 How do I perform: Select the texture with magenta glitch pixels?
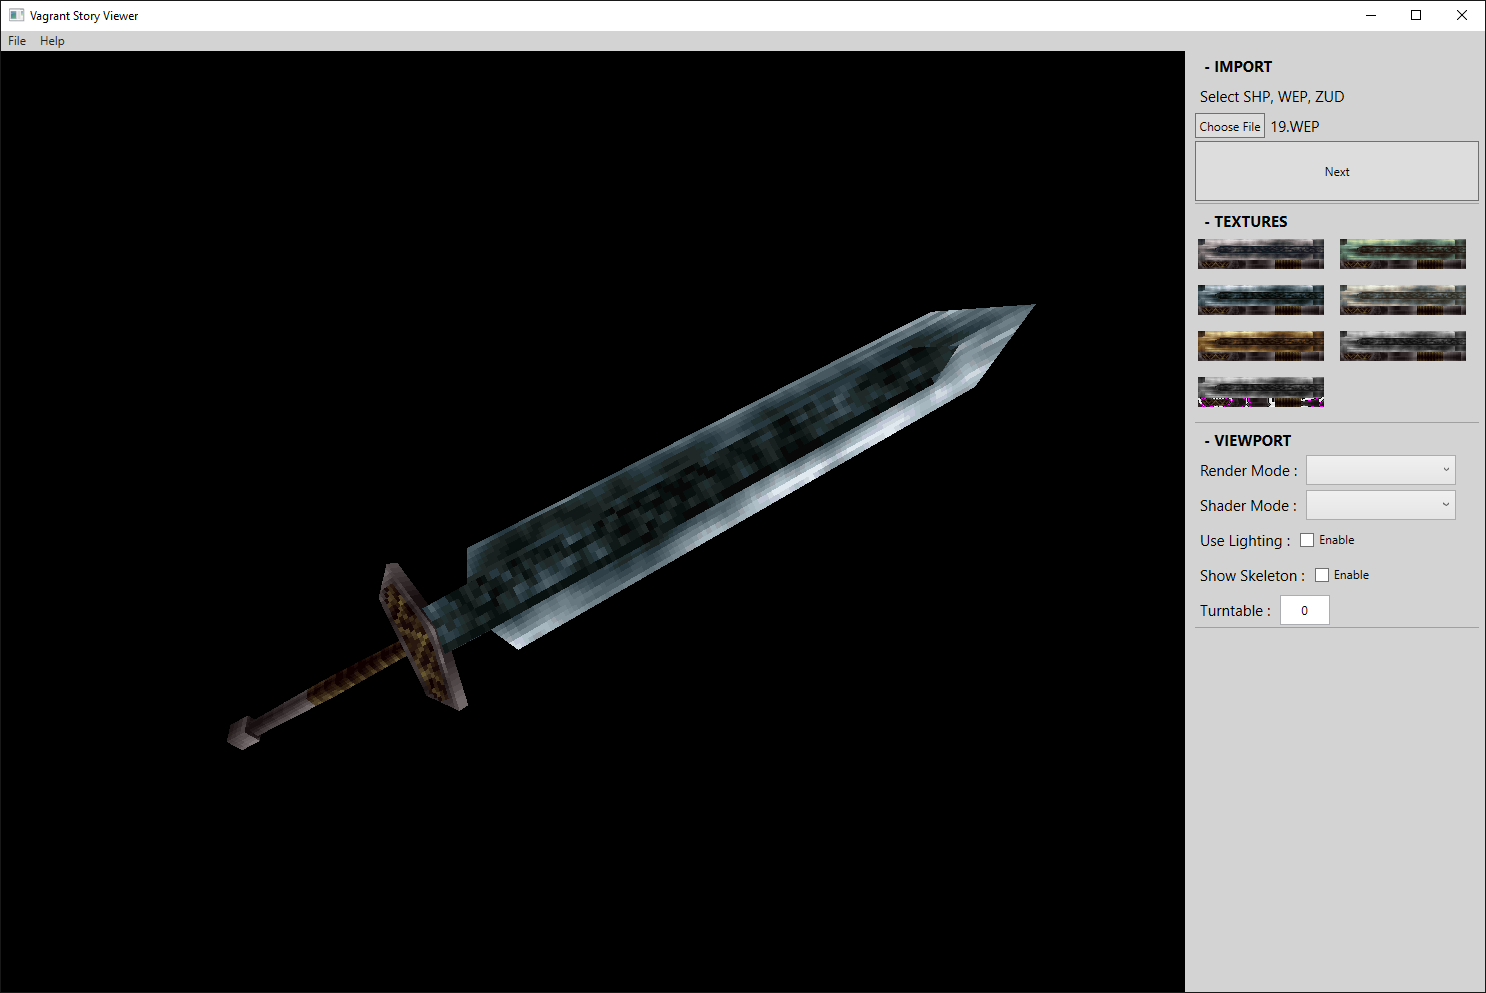pos(1261,392)
